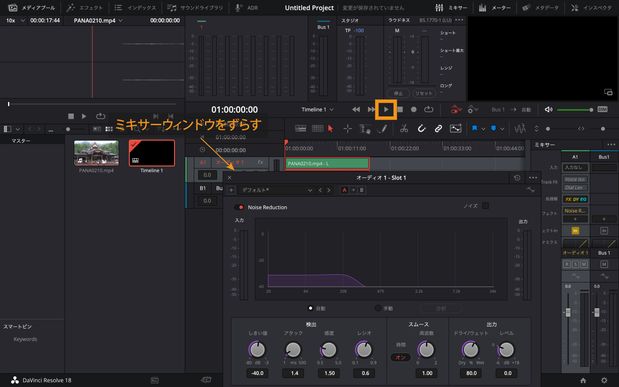619x387 pixels.
Task: Play the source viewer clip
Action: 84,116
